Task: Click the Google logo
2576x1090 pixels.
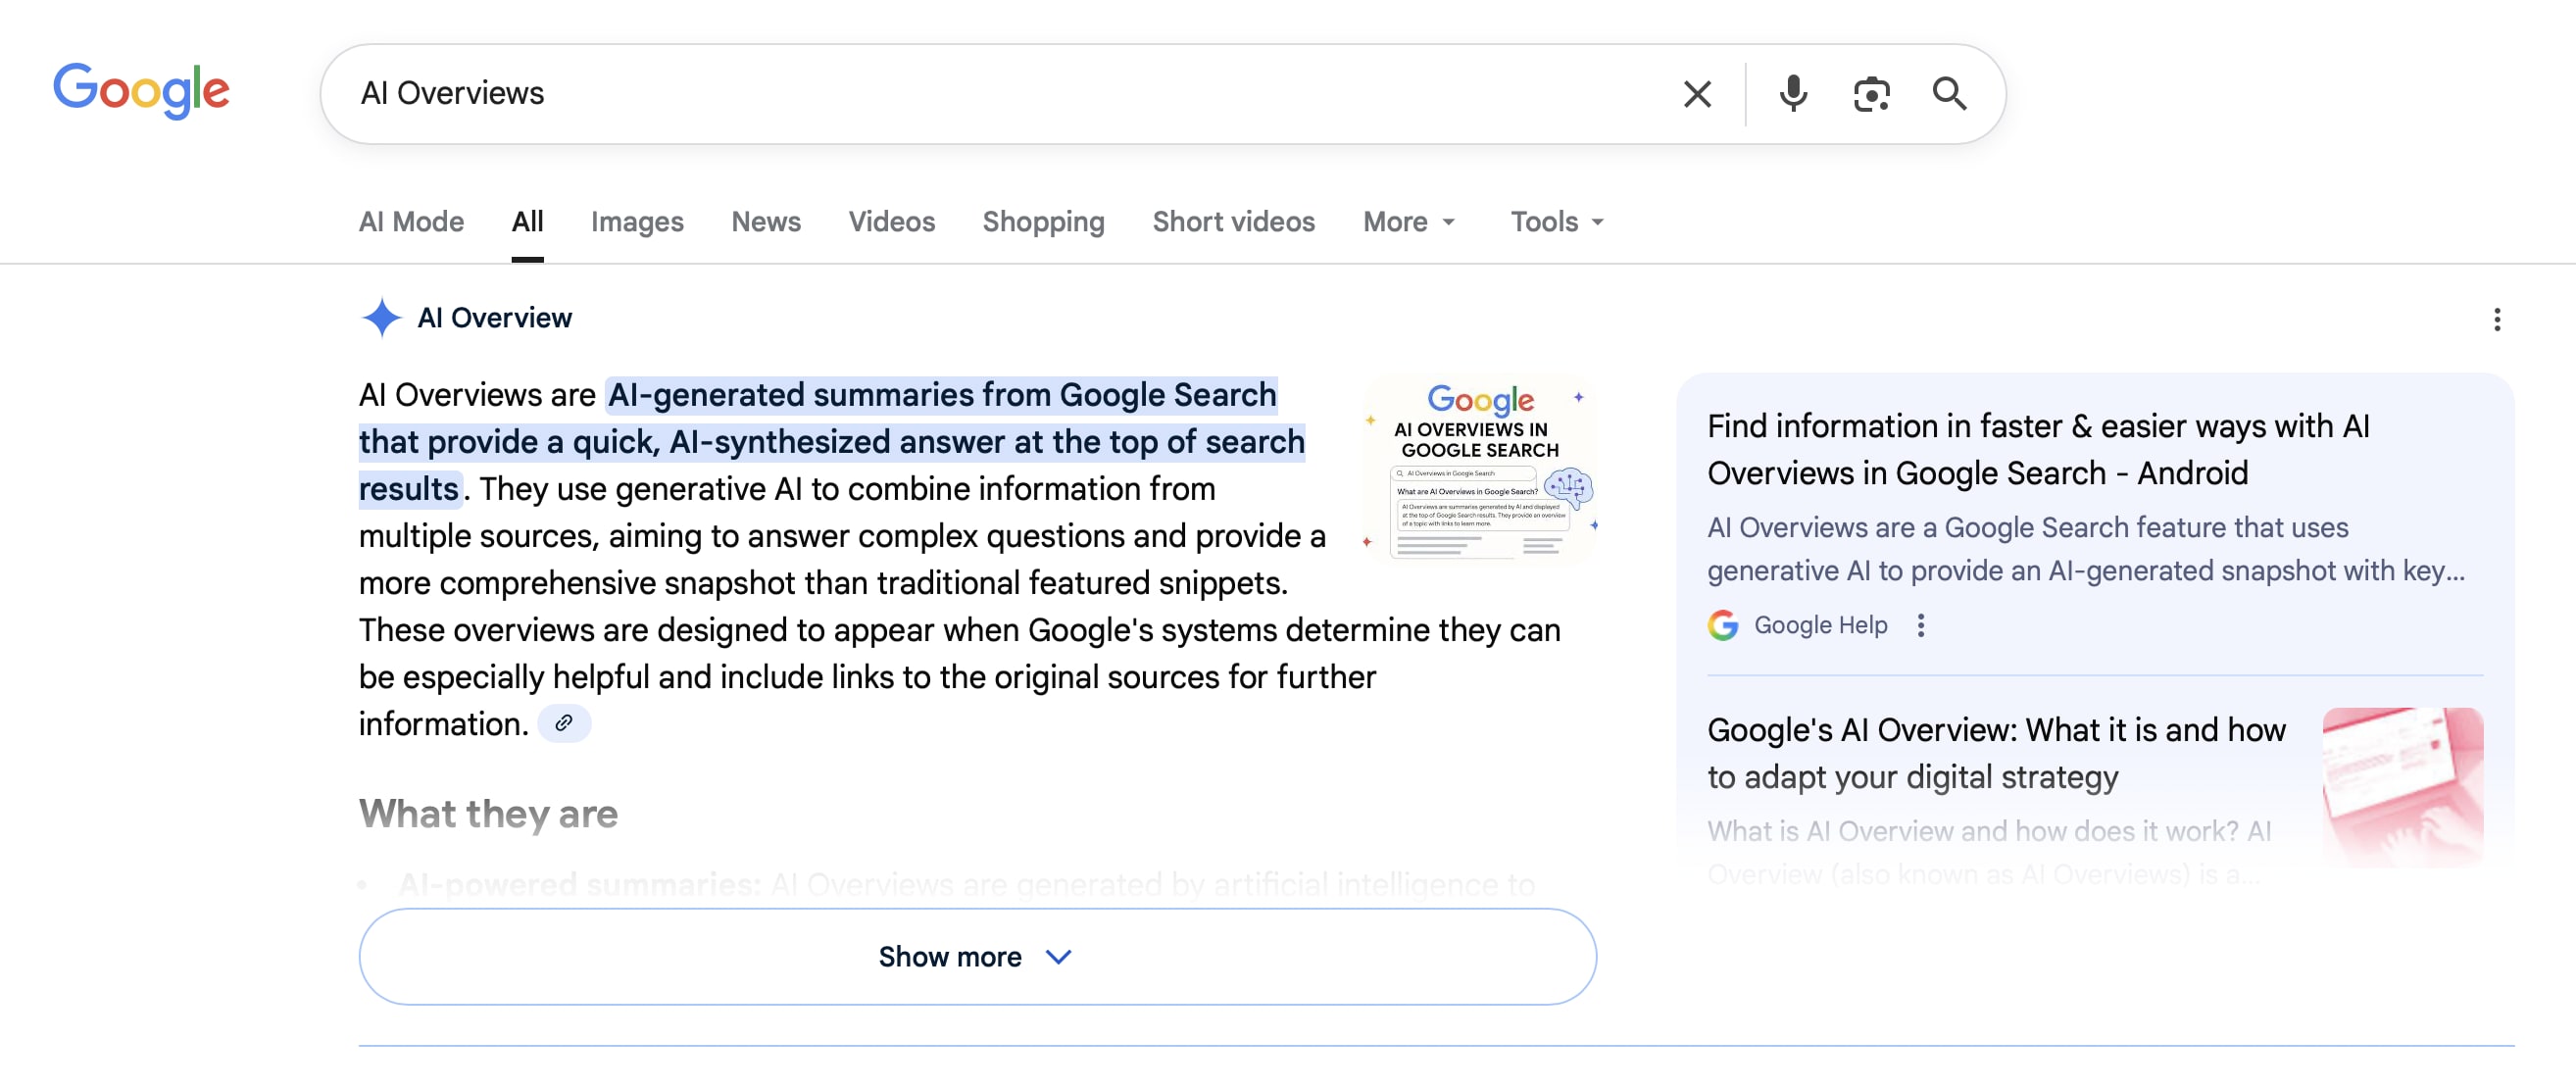Action: tap(141, 91)
